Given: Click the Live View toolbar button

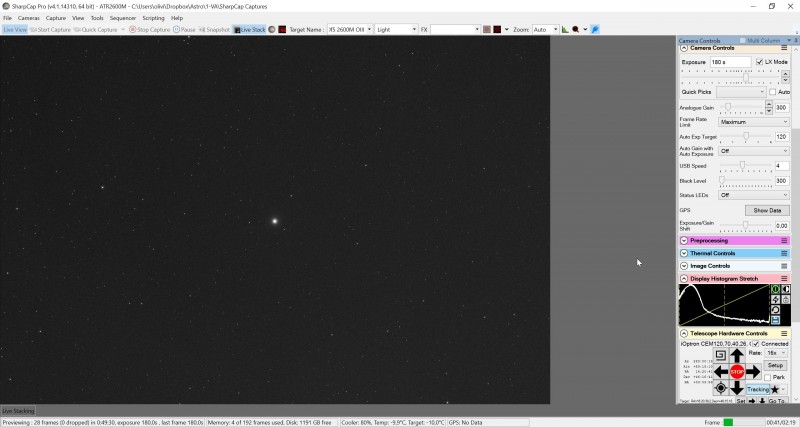Looking at the screenshot, I should (x=15, y=30).
